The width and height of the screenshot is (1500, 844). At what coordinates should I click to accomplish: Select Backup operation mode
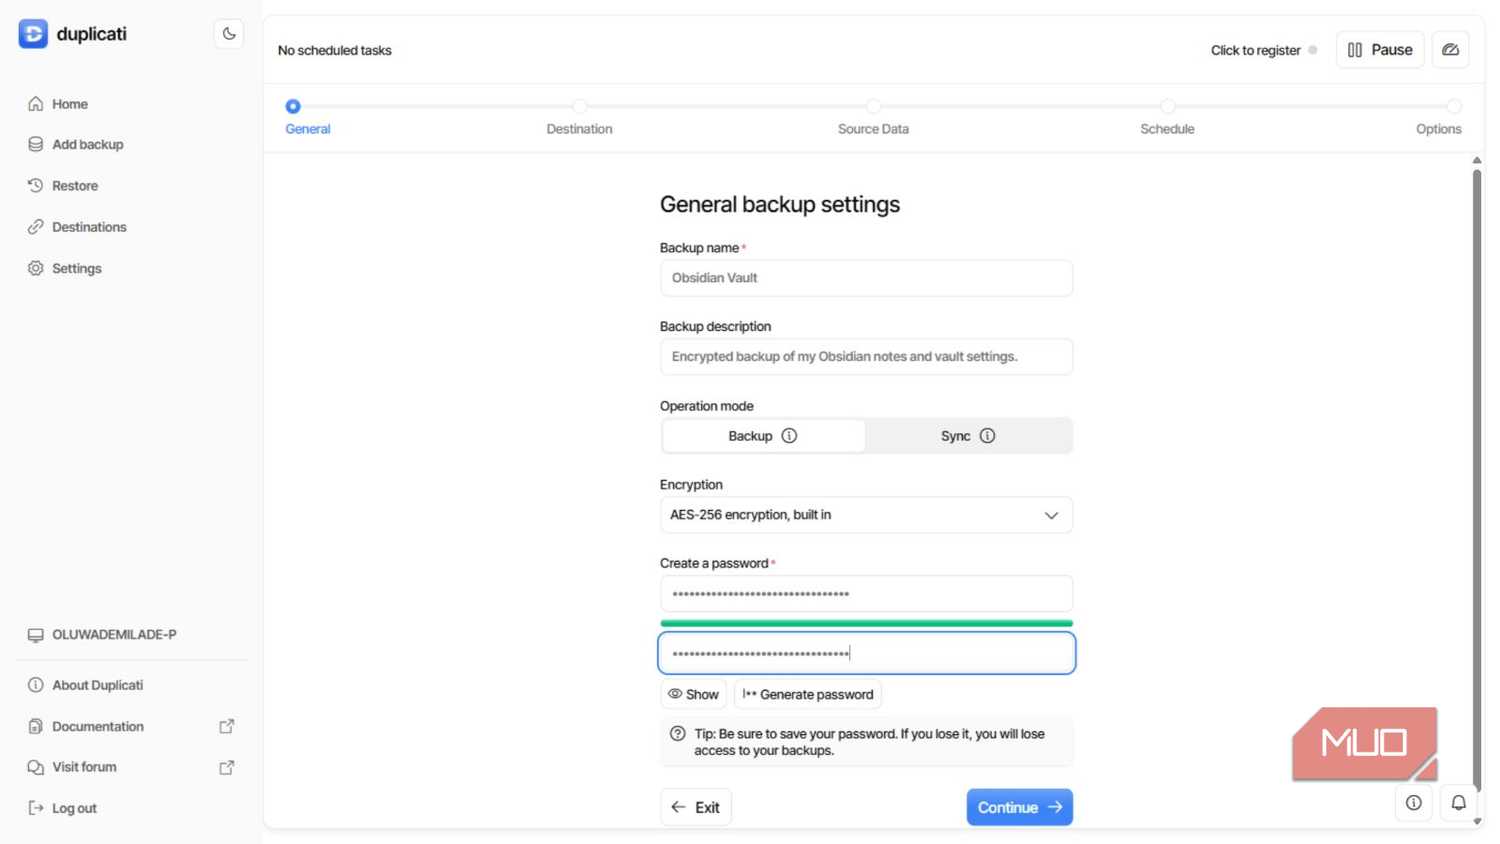764,436
